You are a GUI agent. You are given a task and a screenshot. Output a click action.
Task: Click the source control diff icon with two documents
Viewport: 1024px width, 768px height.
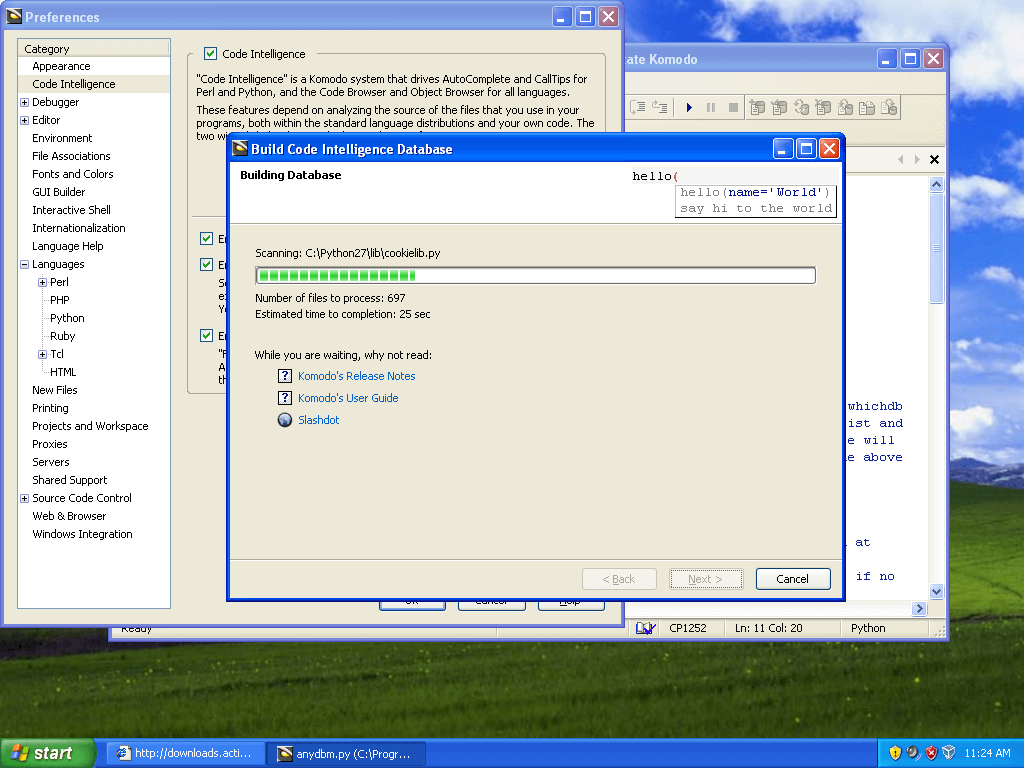coord(867,107)
